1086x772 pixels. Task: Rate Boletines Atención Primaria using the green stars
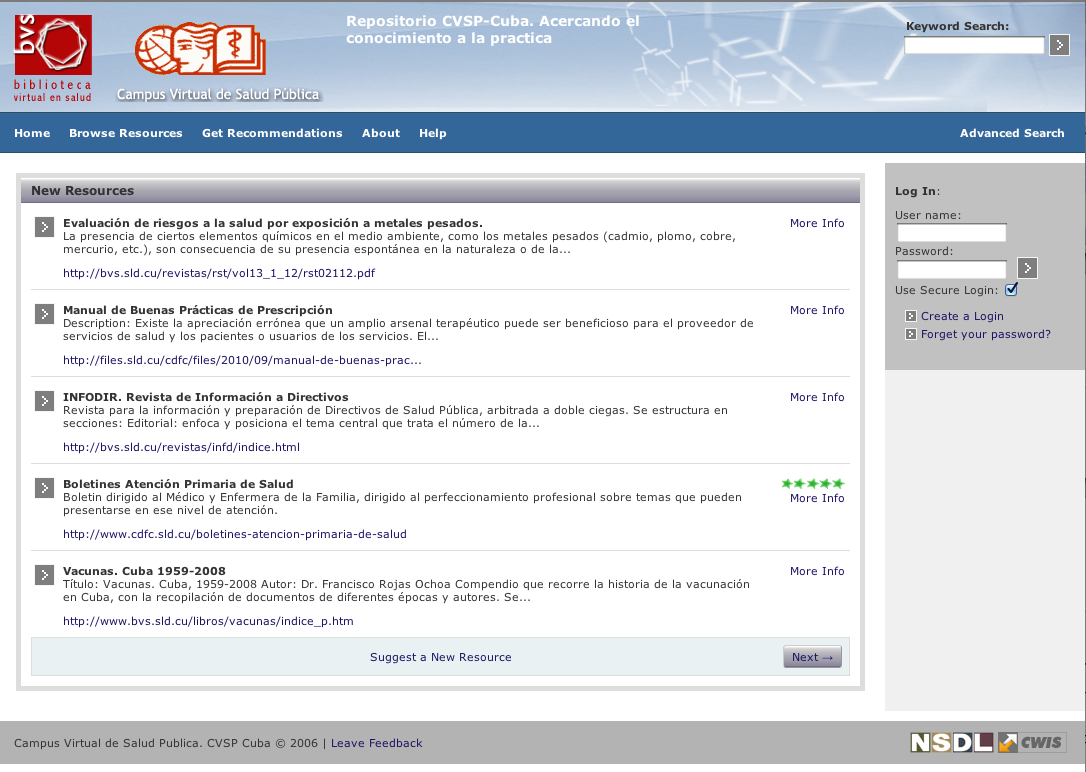click(x=812, y=484)
